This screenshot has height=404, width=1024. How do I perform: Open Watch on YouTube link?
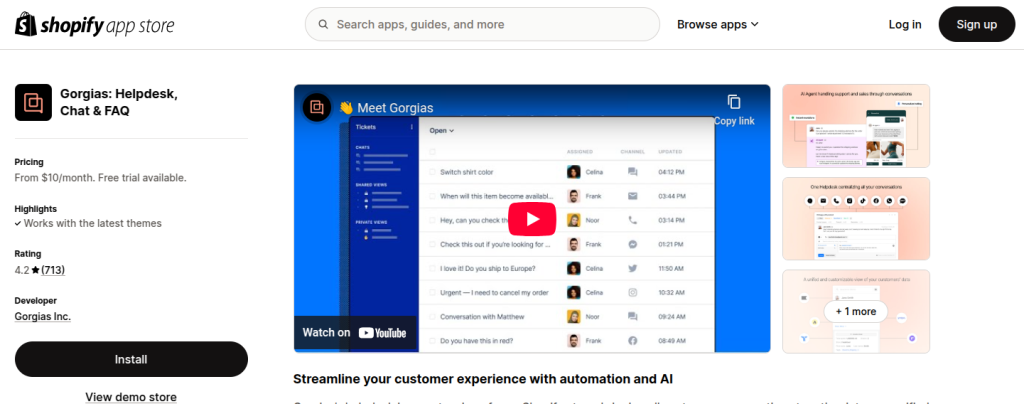pos(355,333)
